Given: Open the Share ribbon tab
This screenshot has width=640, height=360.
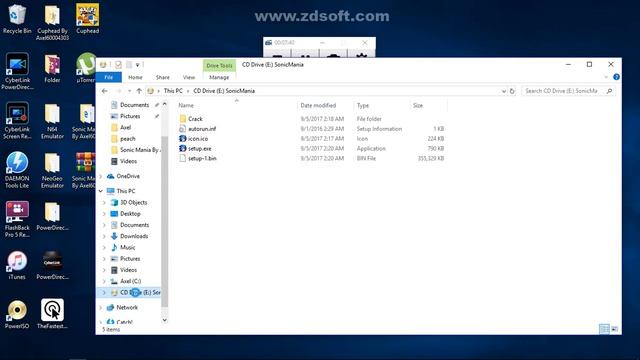Looking at the screenshot, I should coord(162,77).
